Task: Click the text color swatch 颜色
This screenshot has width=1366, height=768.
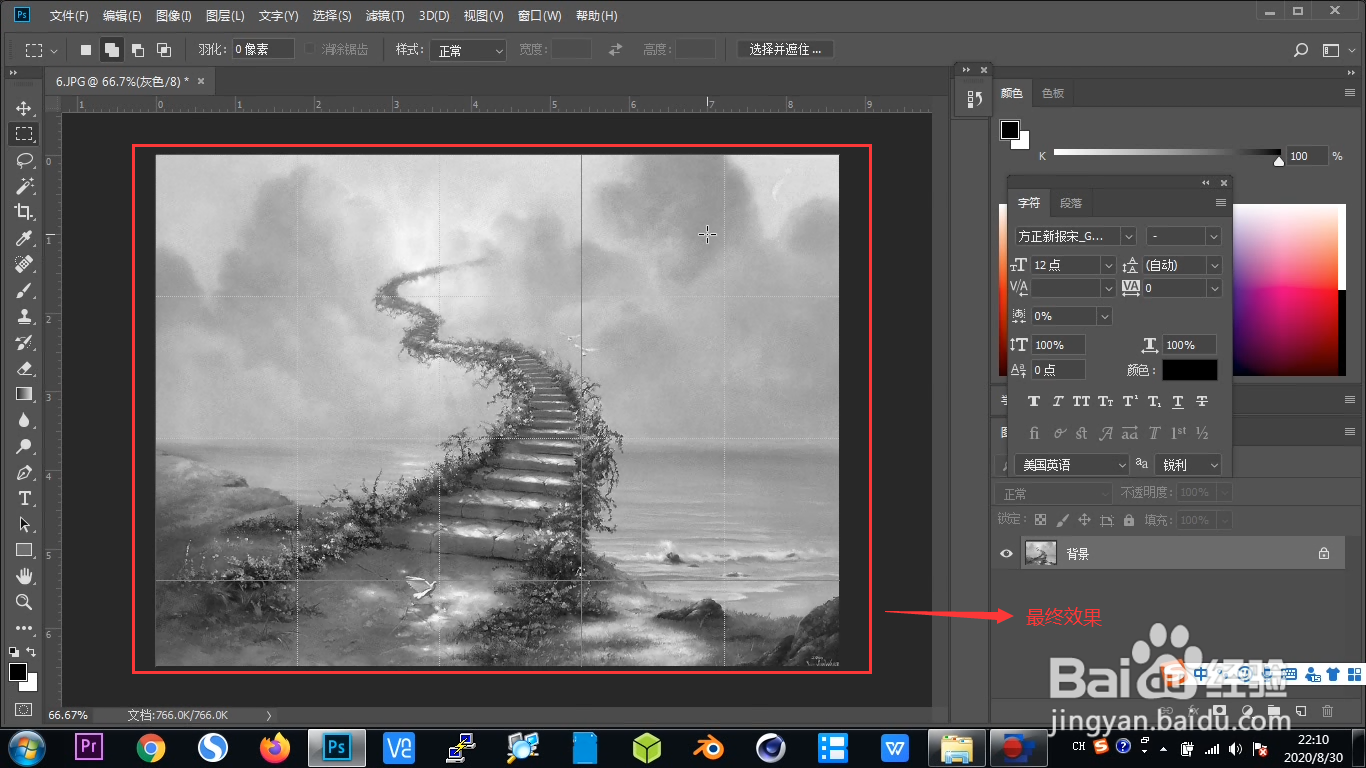Action: click(x=1190, y=370)
